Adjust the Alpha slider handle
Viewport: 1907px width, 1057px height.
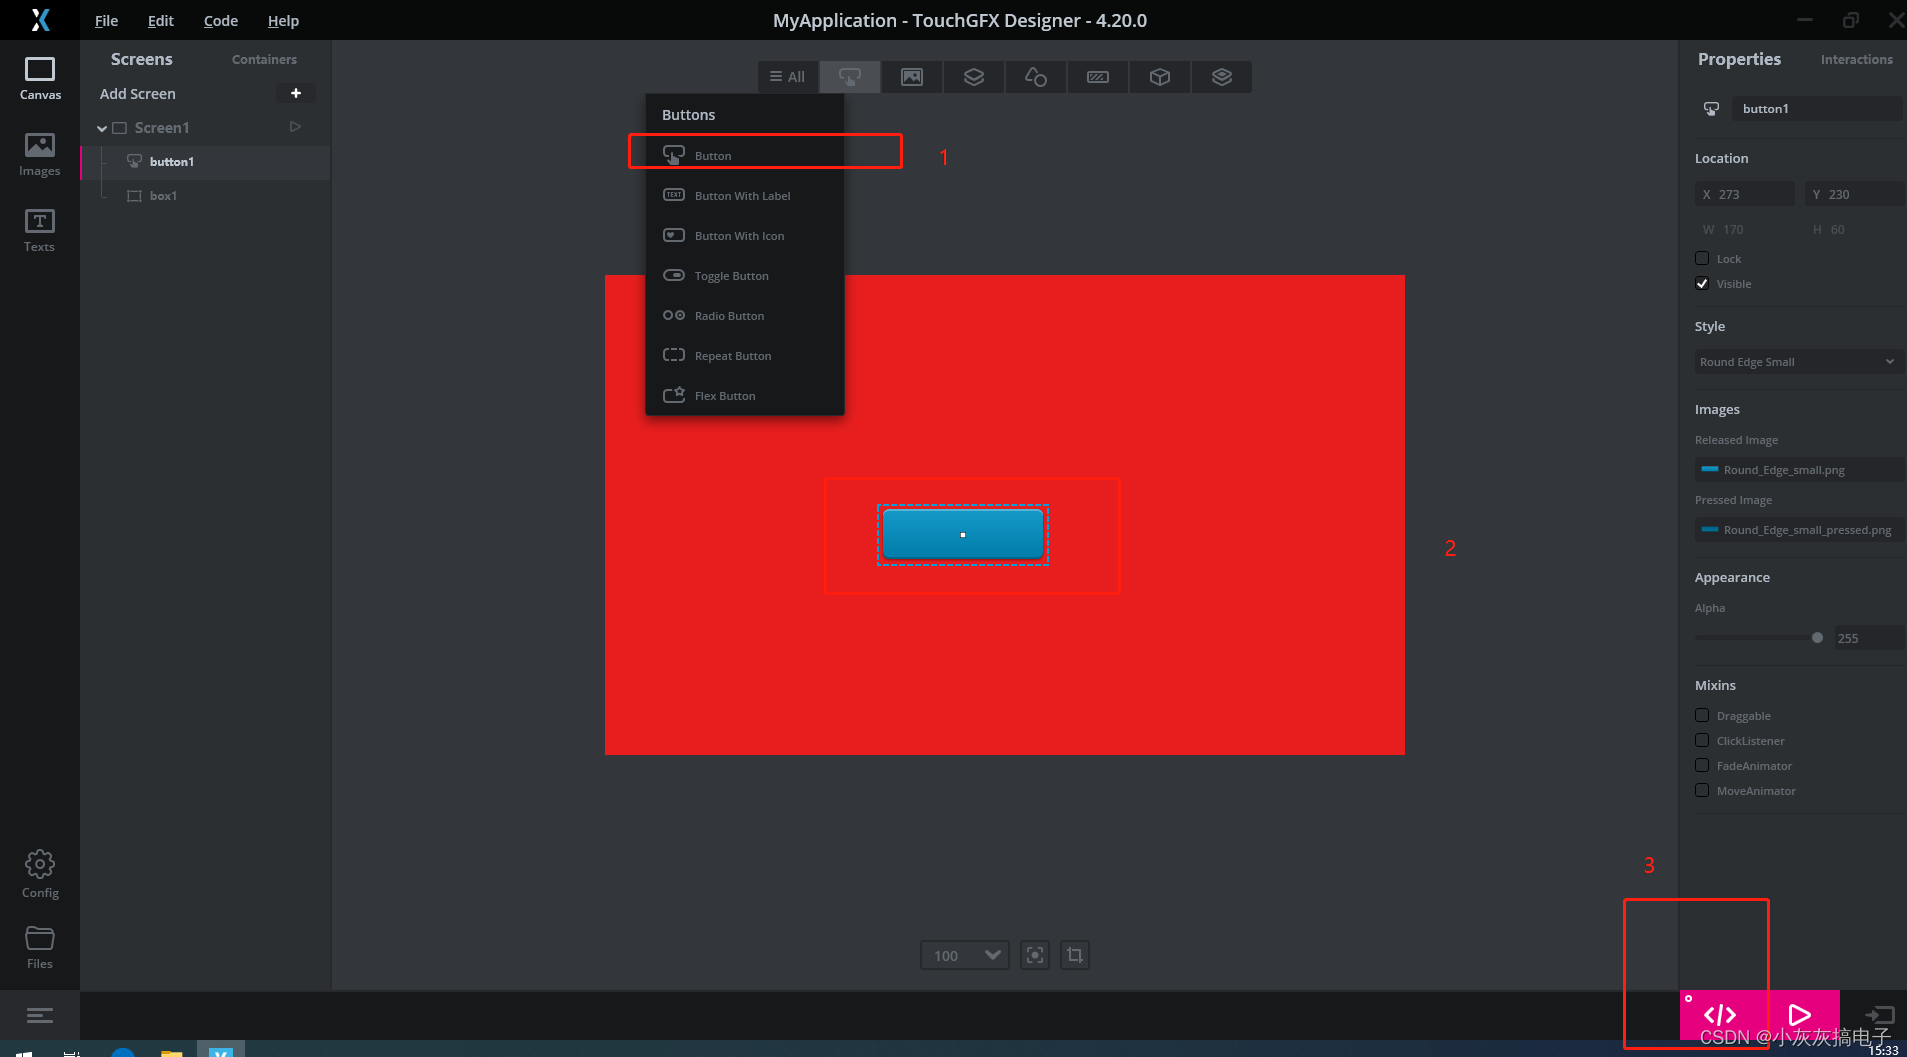click(x=1817, y=637)
